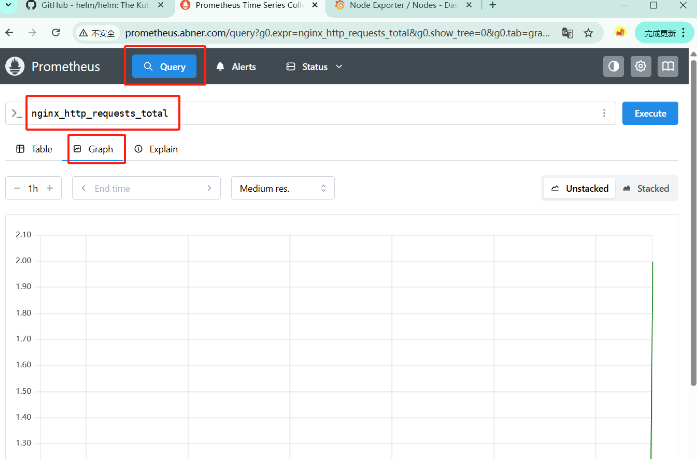Move end time later with right chevron
The width and height of the screenshot is (700, 461).
pos(209,188)
